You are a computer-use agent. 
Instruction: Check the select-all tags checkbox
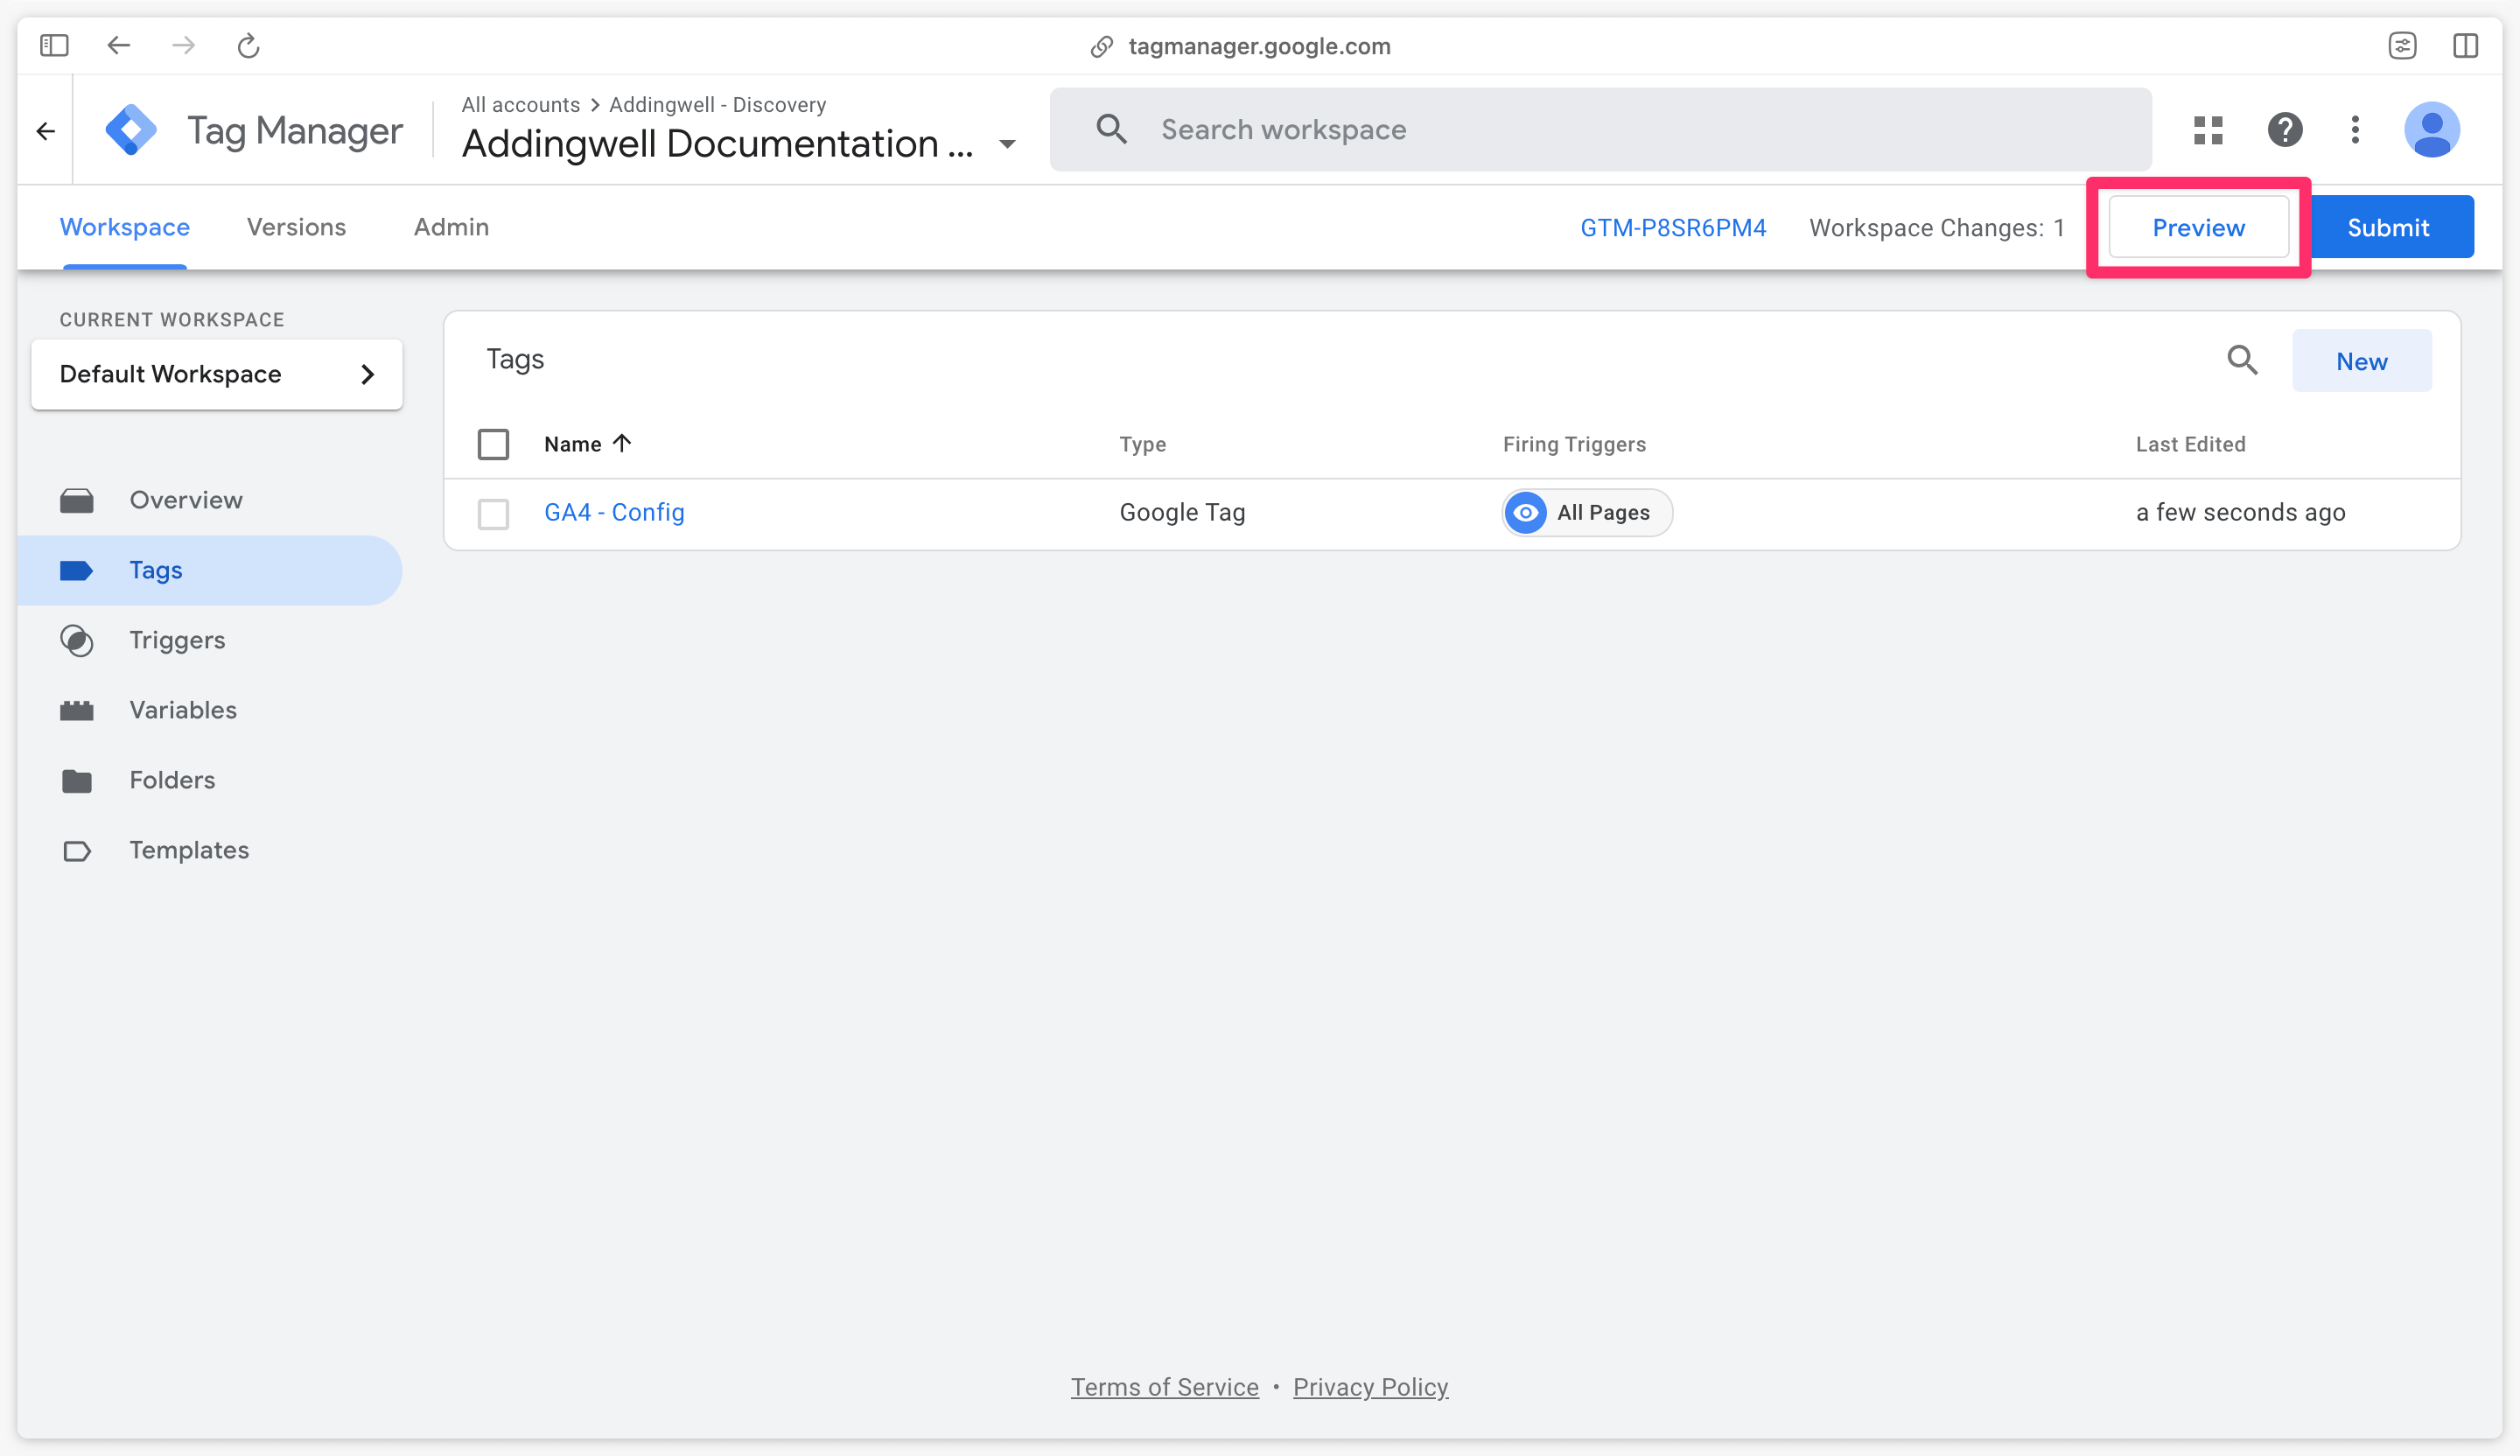point(494,444)
